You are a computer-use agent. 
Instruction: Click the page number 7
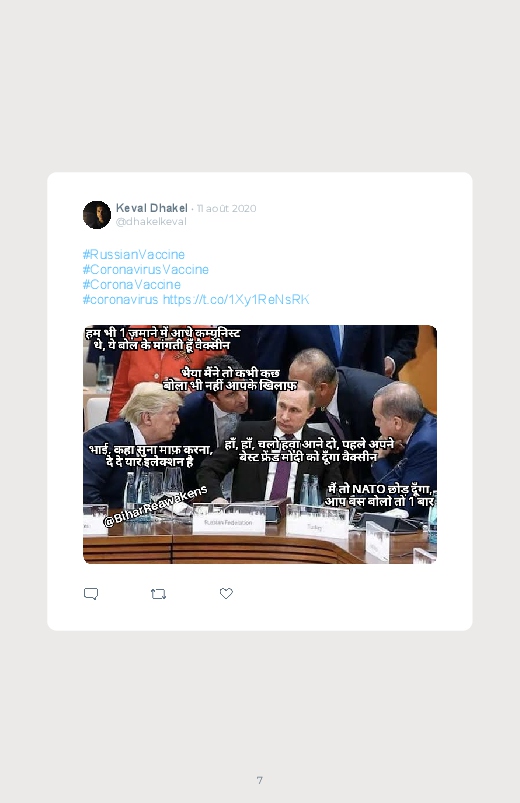click(x=260, y=780)
